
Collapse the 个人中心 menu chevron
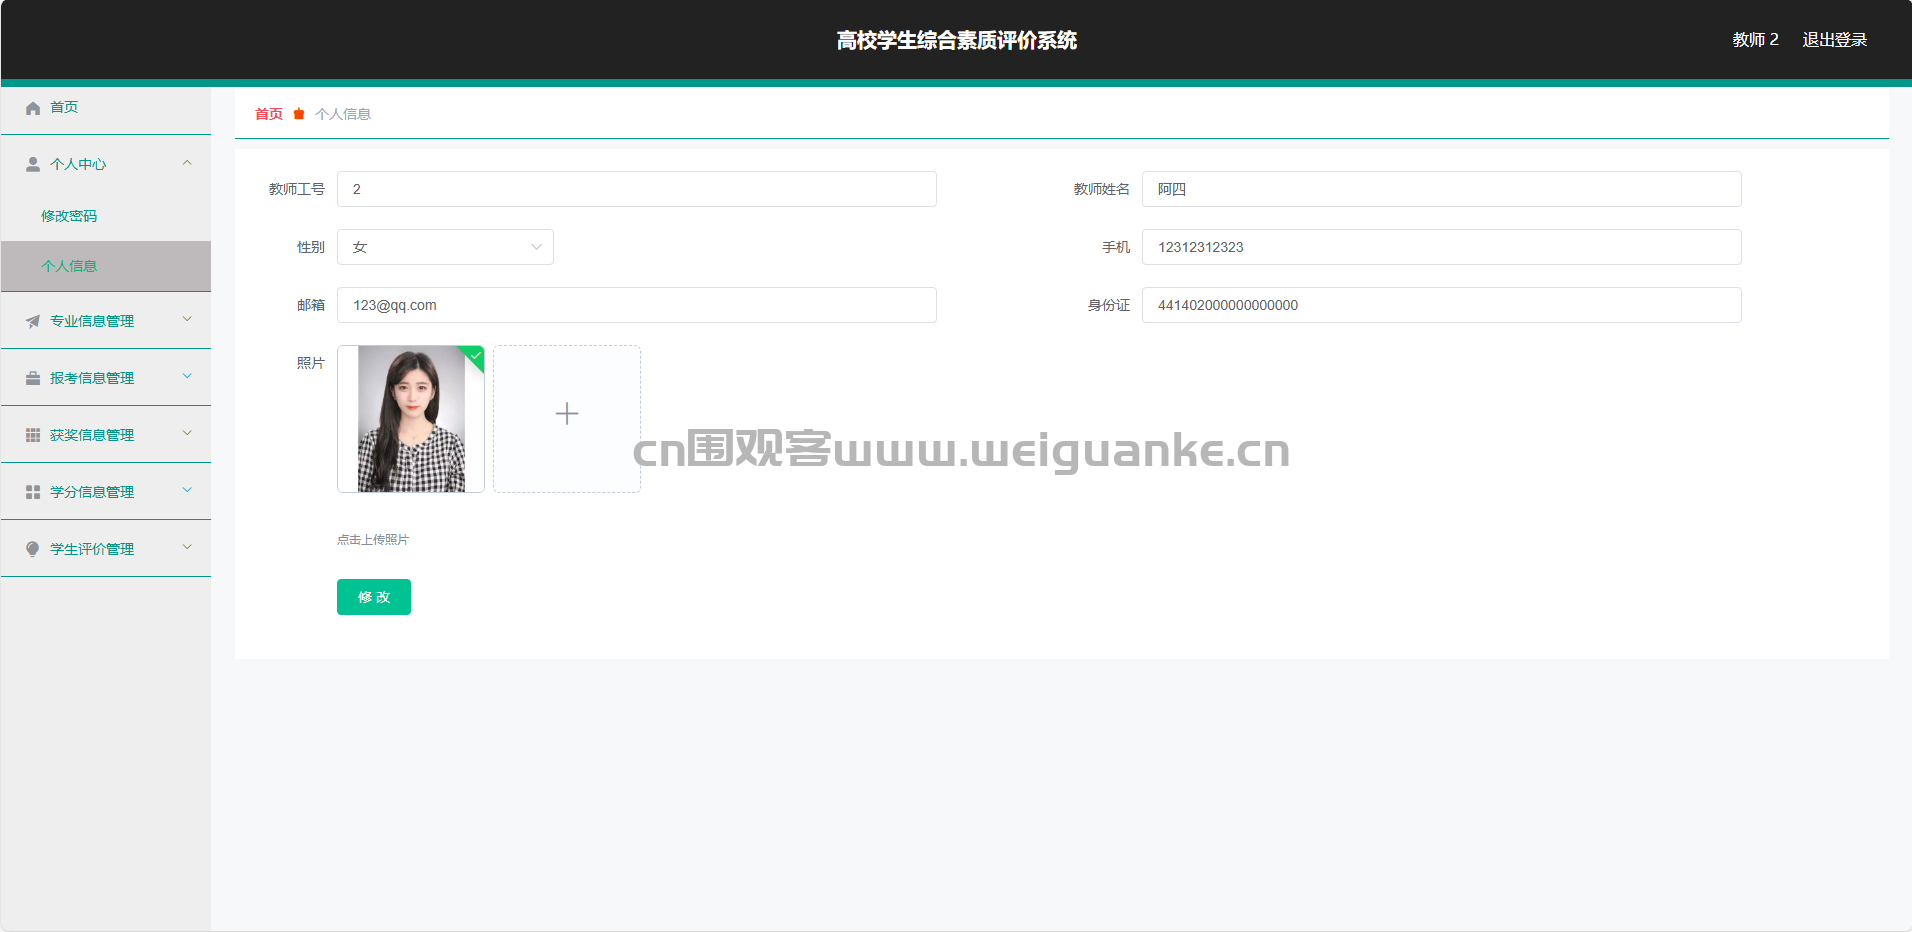coord(187,163)
